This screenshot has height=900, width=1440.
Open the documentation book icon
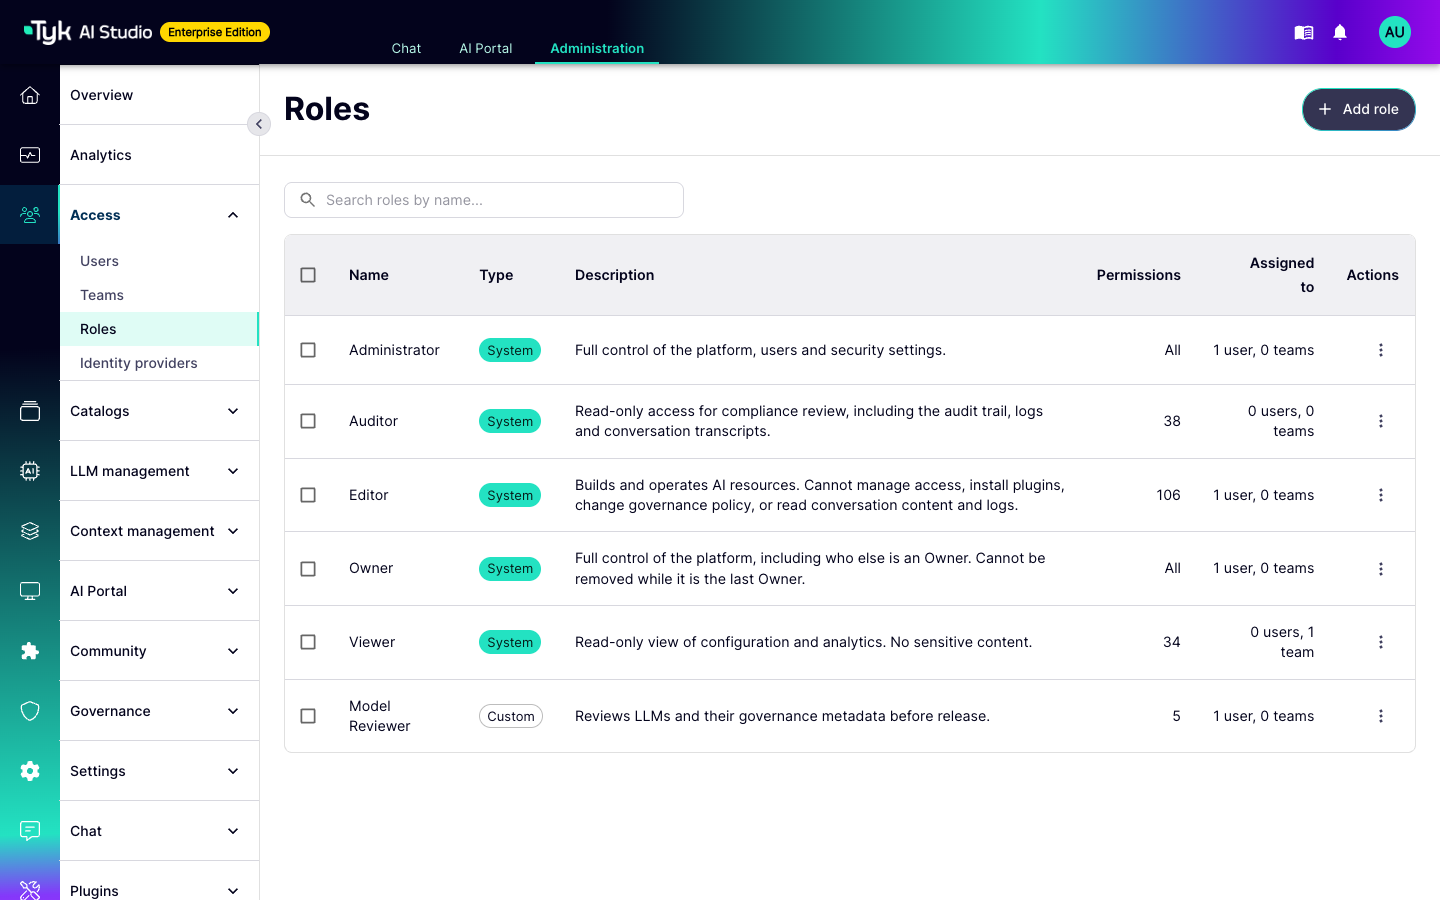tap(1304, 33)
